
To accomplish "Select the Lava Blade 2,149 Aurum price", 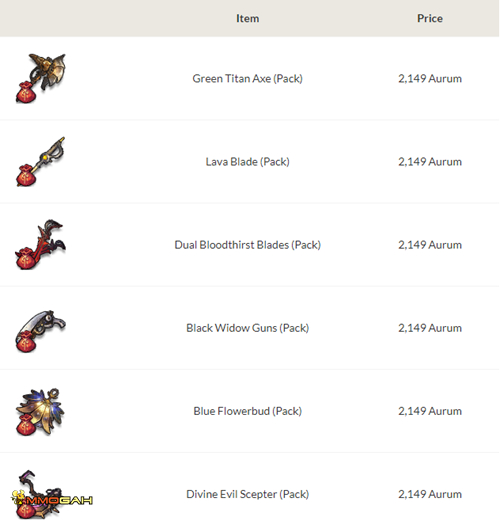I will (x=430, y=162).
